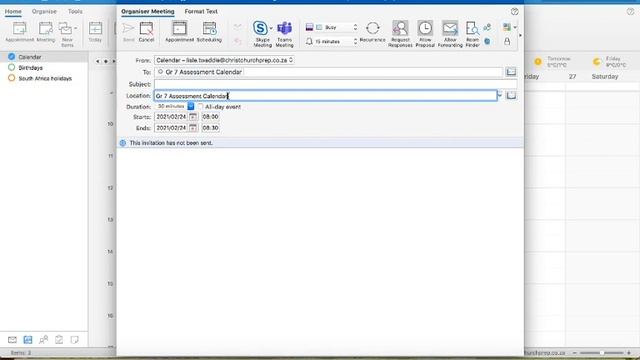
Task: Open the Scheduling assistant
Action: point(209,32)
